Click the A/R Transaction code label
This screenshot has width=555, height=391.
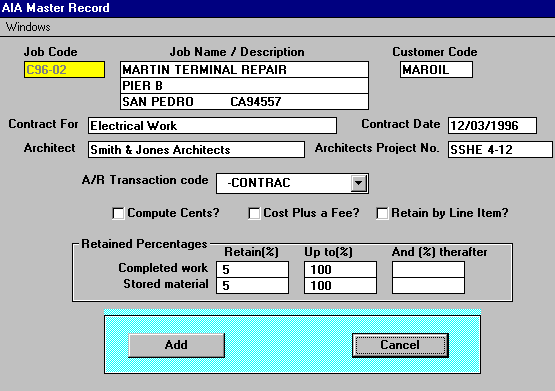pyautogui.click(x=145, y=180)
